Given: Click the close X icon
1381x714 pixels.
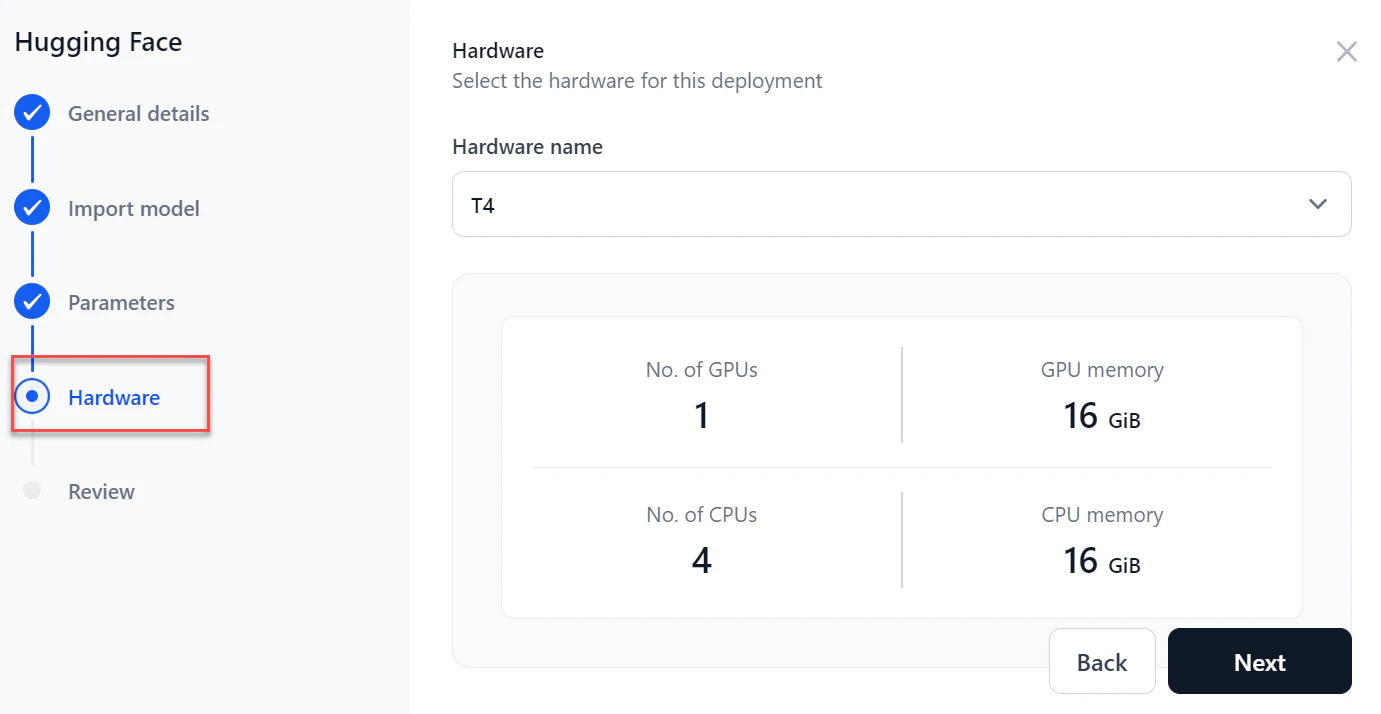Looking at the screenshot, I should pyautogui.click(x=1347, y=51).
